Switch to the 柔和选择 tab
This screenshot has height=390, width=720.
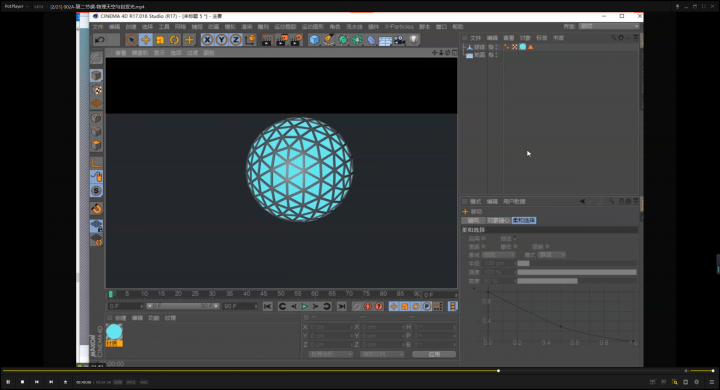point(524,220)
